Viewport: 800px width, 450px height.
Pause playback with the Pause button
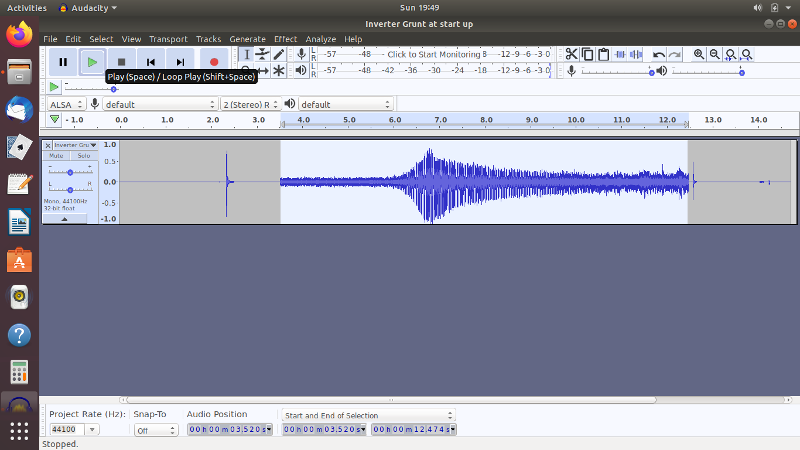click(63, 62)
